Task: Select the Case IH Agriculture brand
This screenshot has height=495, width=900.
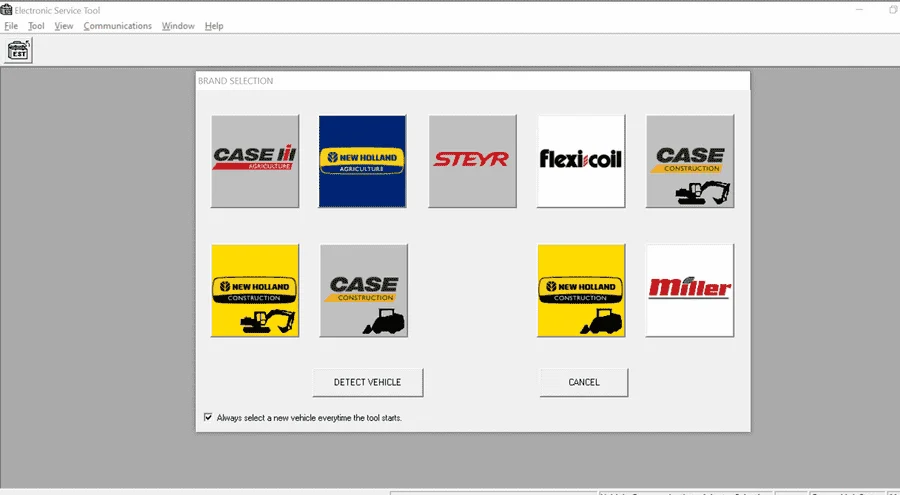Action: [x=255, y=161]
